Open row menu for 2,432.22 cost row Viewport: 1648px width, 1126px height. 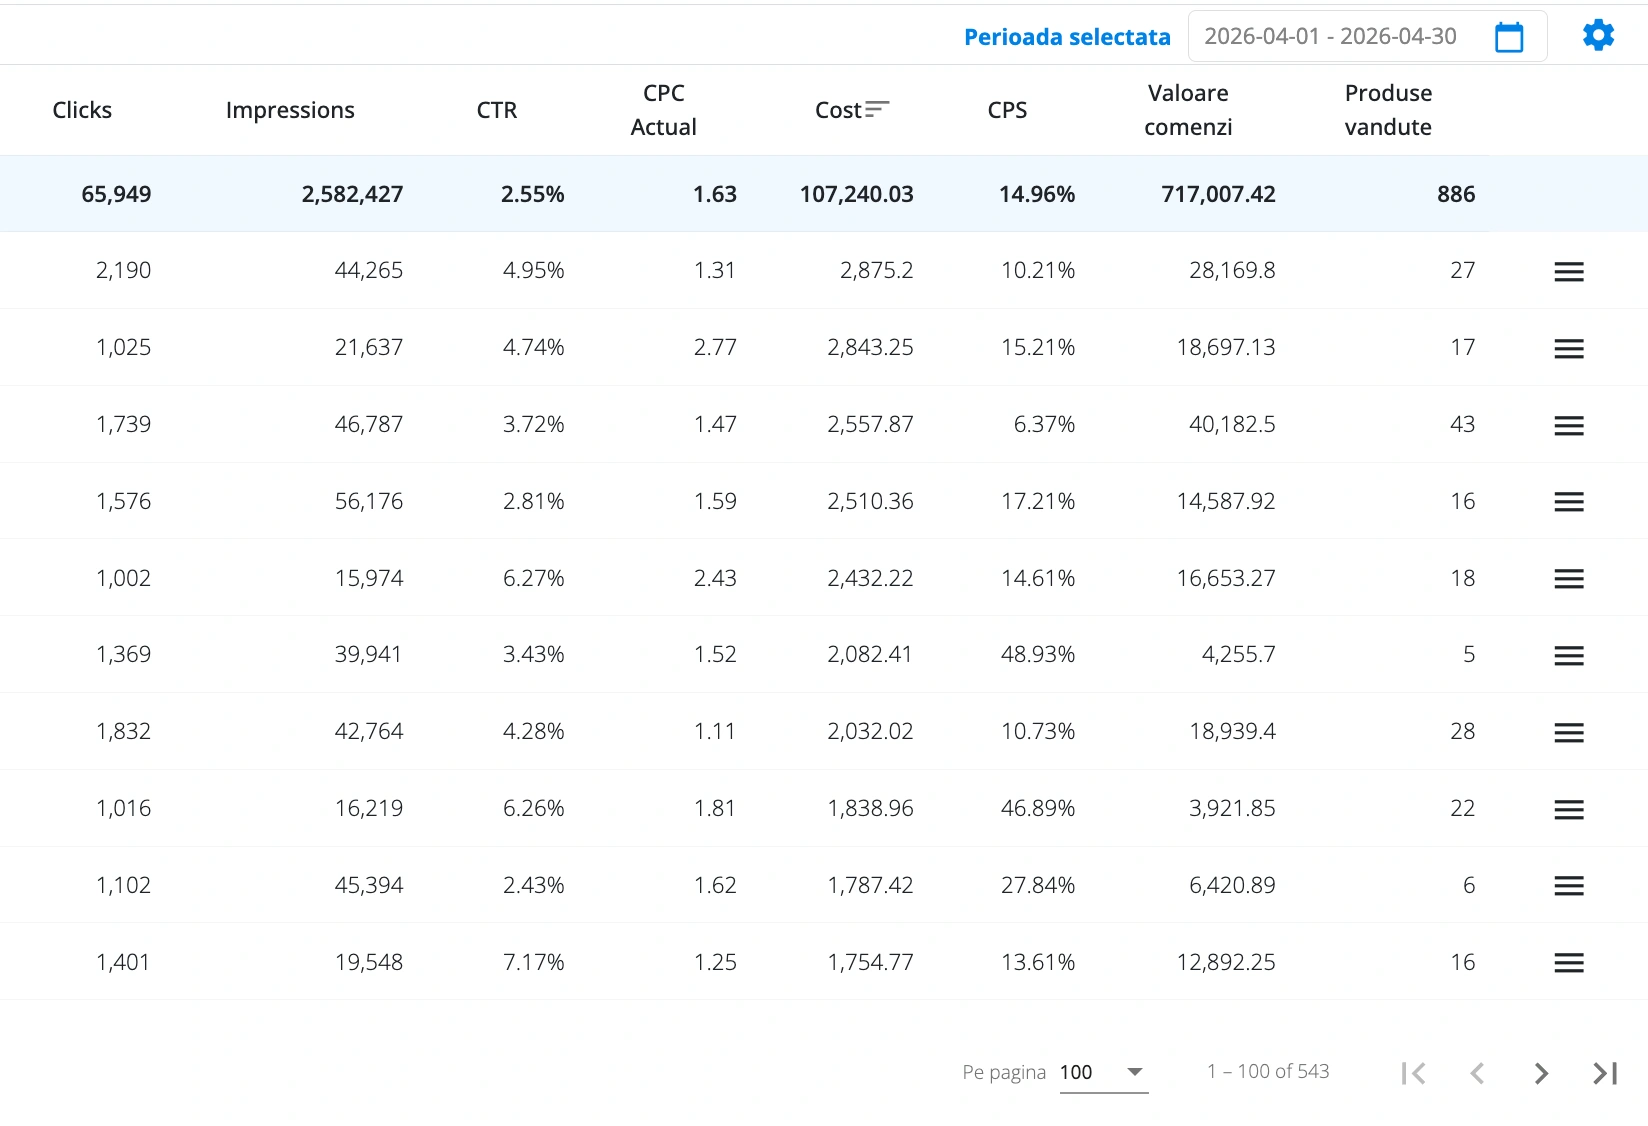pos(1568,578)
